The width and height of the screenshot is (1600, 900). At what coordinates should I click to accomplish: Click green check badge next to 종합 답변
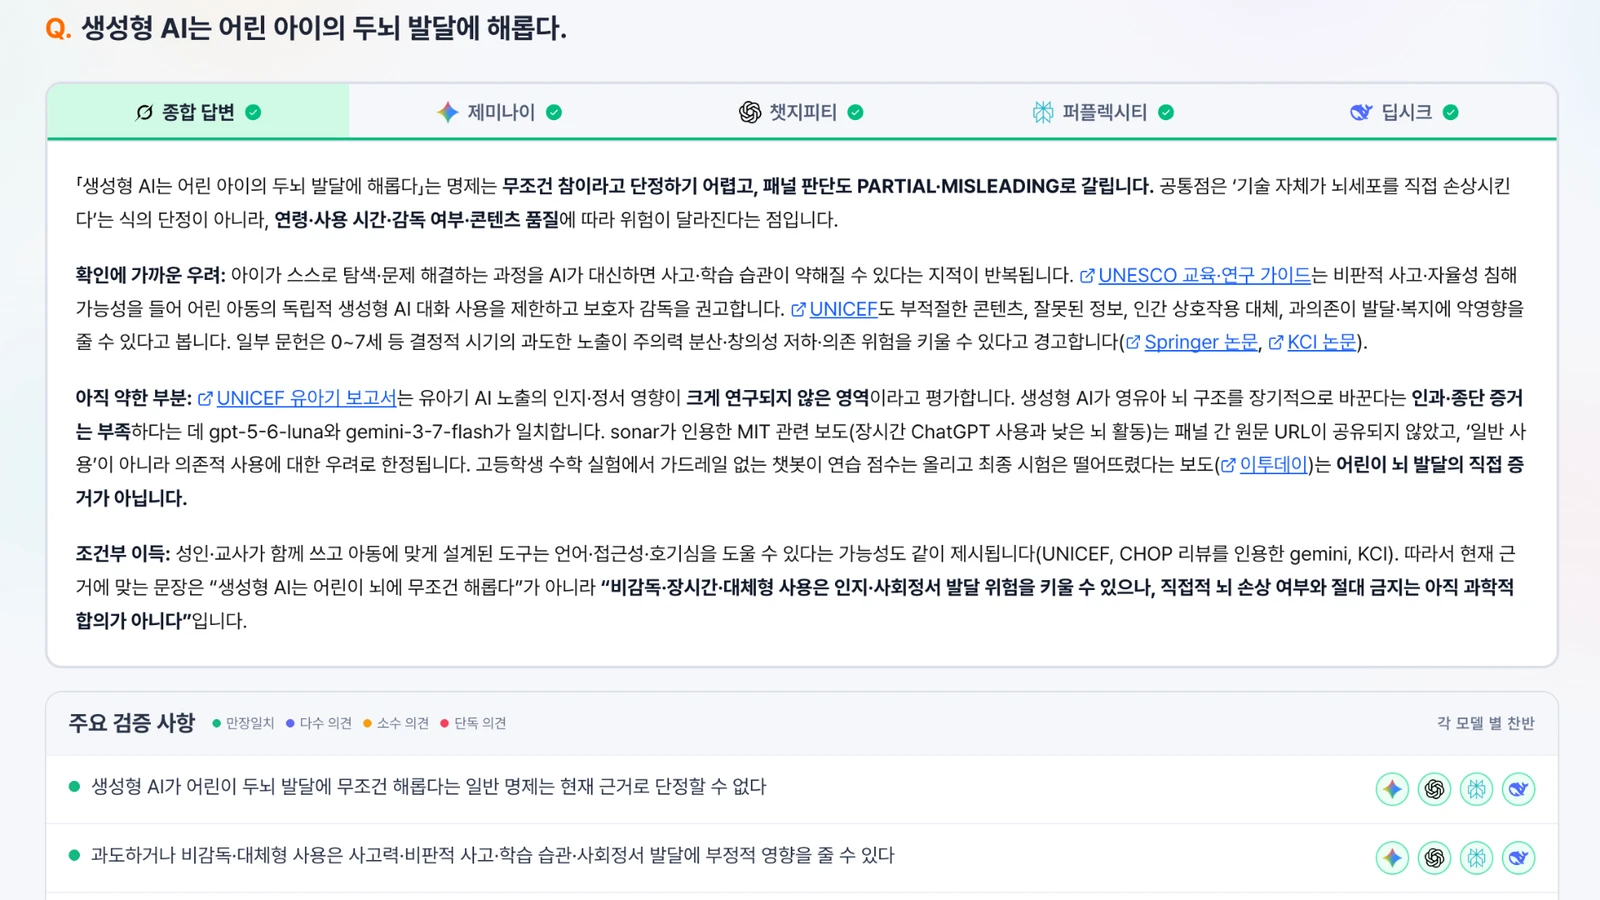tap(253, 112)
